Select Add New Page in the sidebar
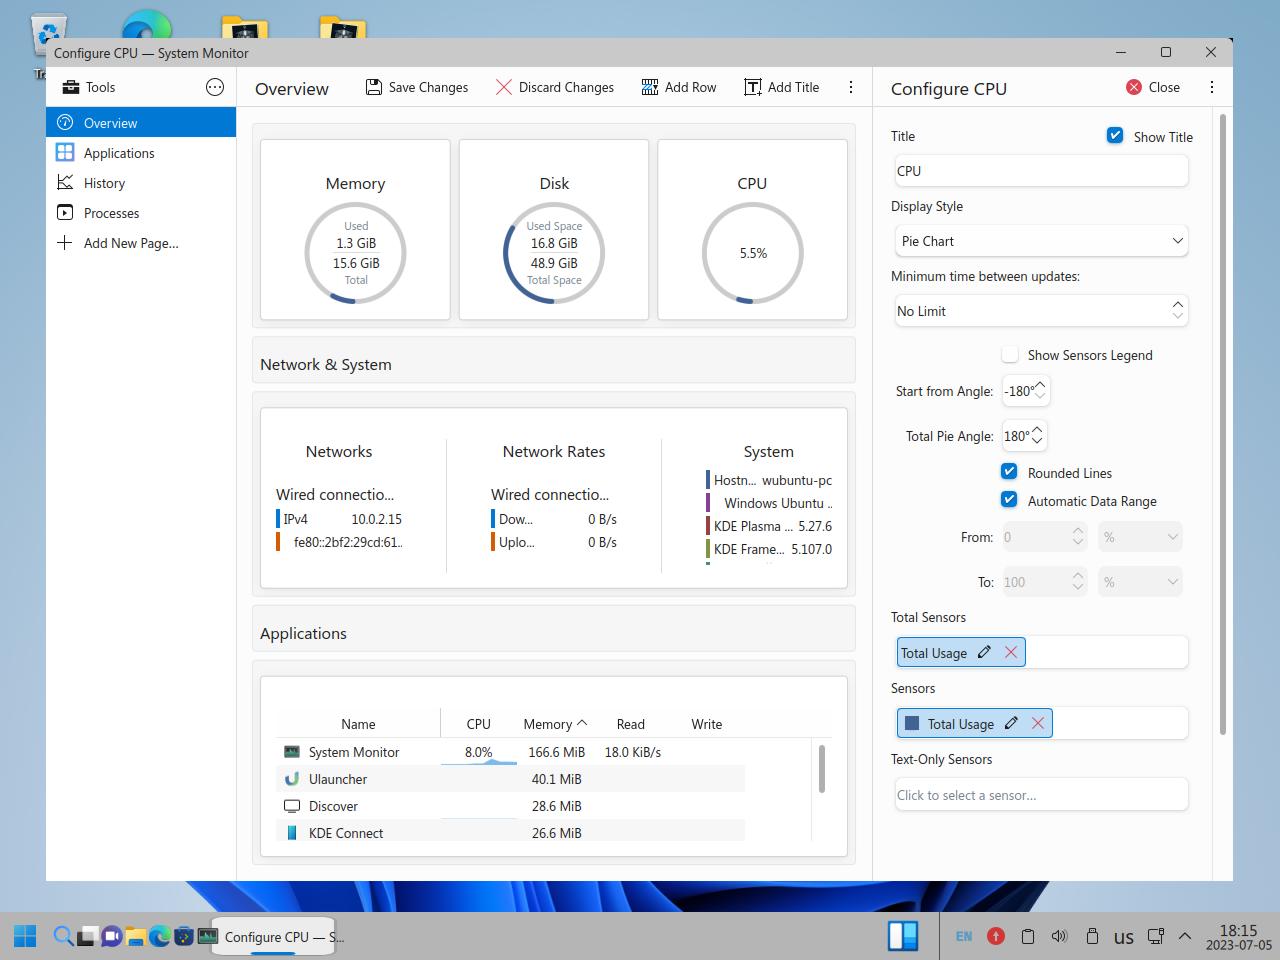 [x=130, y=243]
